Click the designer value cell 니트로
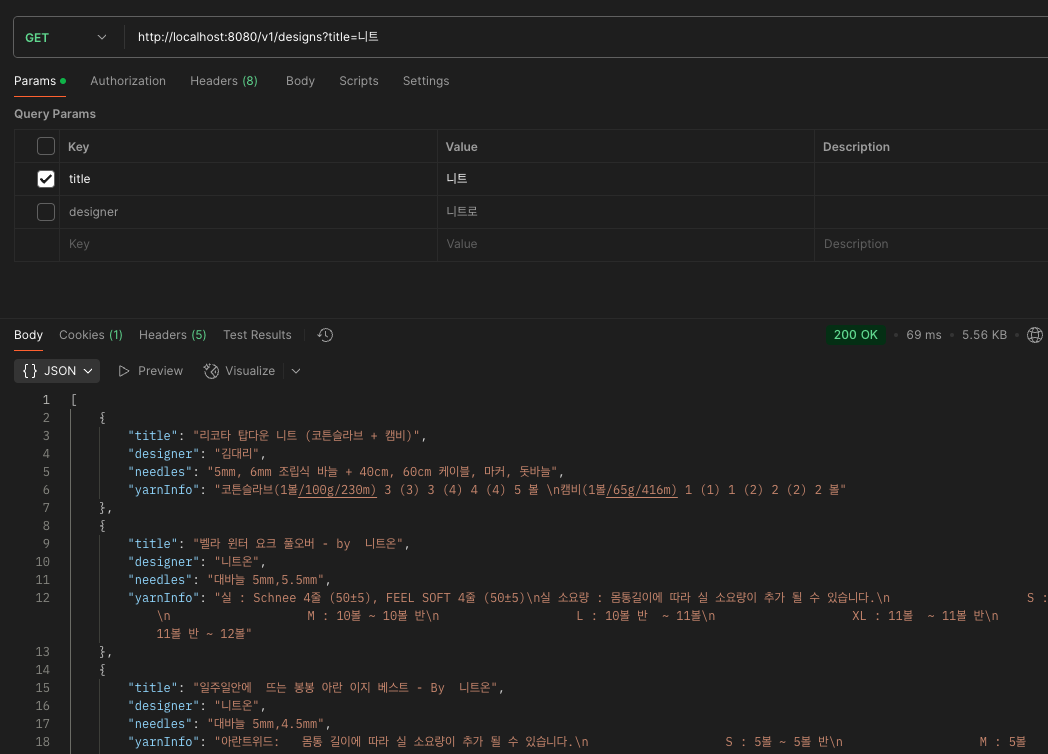 626,212
